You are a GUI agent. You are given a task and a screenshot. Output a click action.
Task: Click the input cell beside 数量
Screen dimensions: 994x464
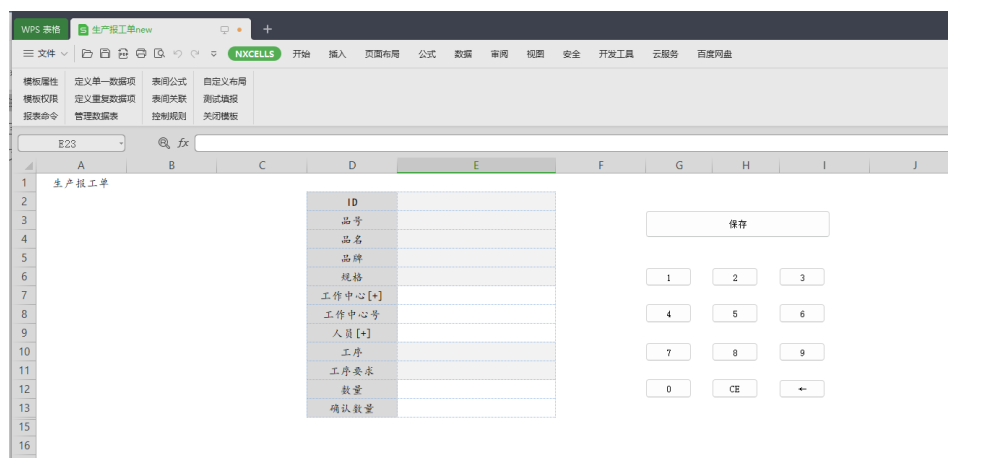476,389
